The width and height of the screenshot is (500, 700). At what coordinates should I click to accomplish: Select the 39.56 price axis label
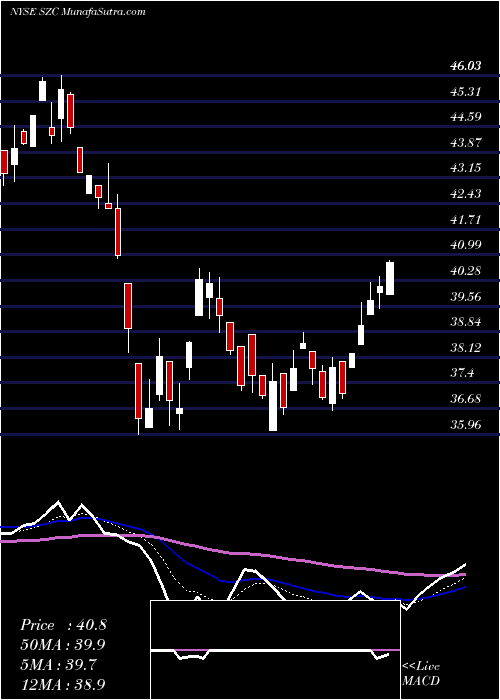(466, 296)
